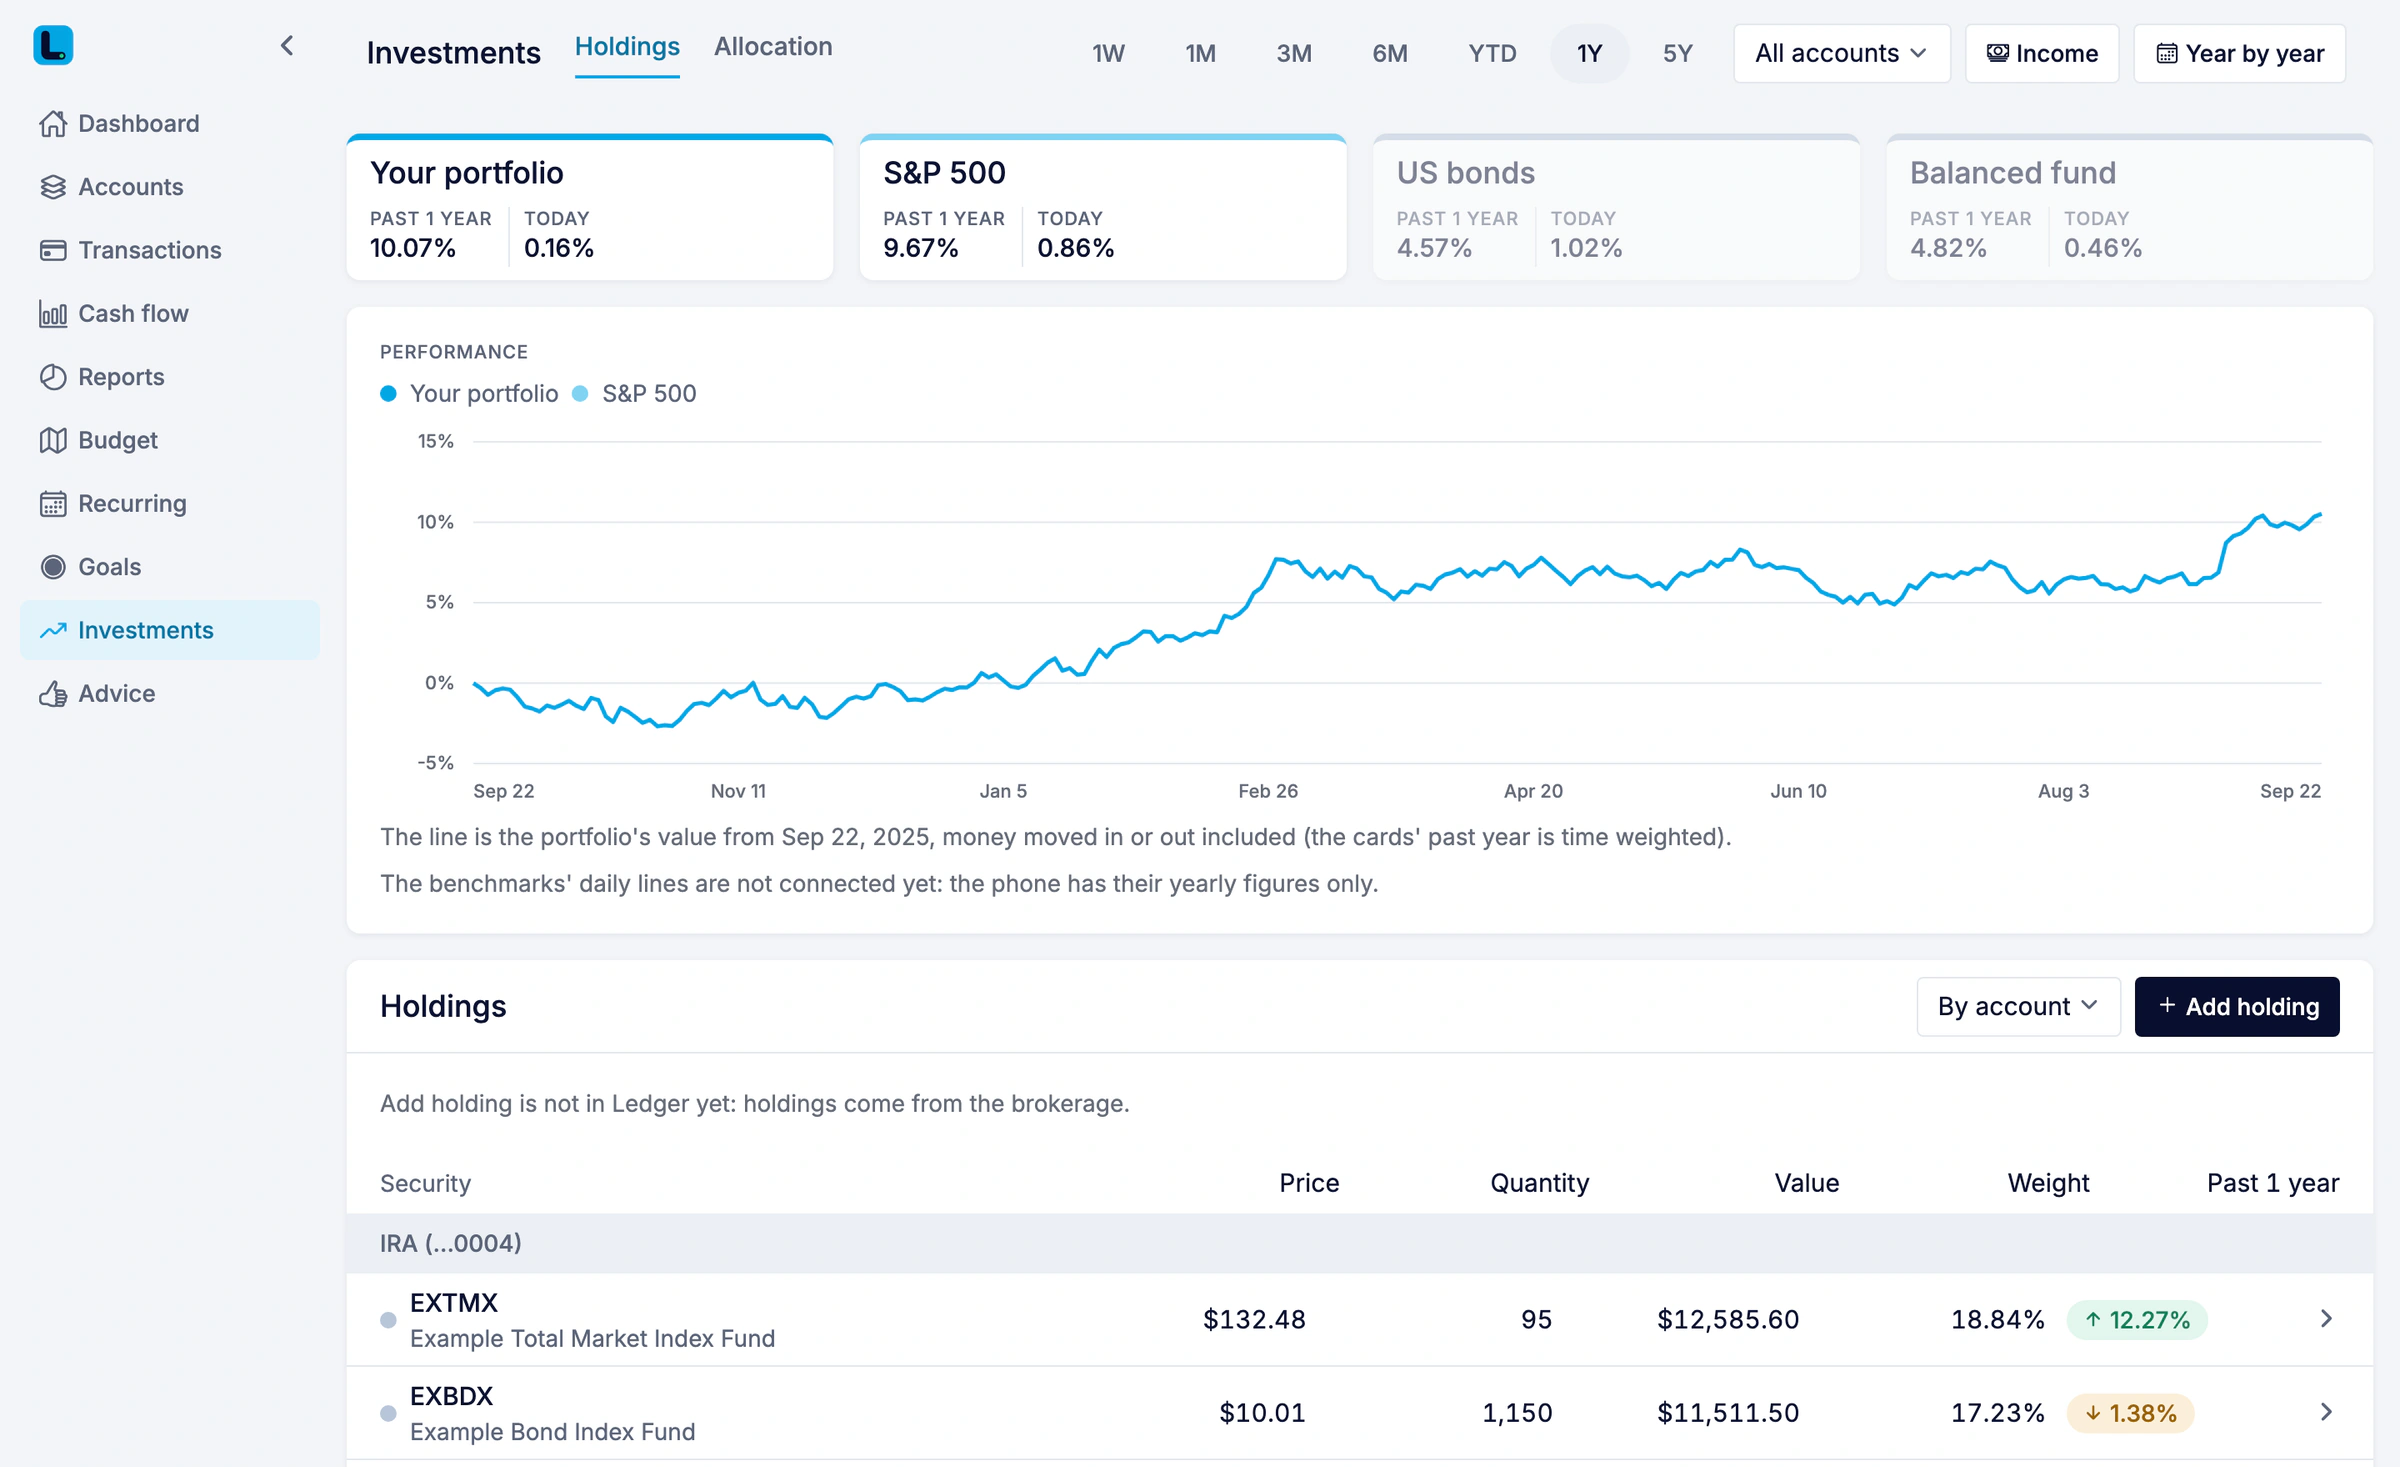The image size is (2400, 1467).
Task: Click the Reports pie-chart icon
Action: (x=53, y=377)
